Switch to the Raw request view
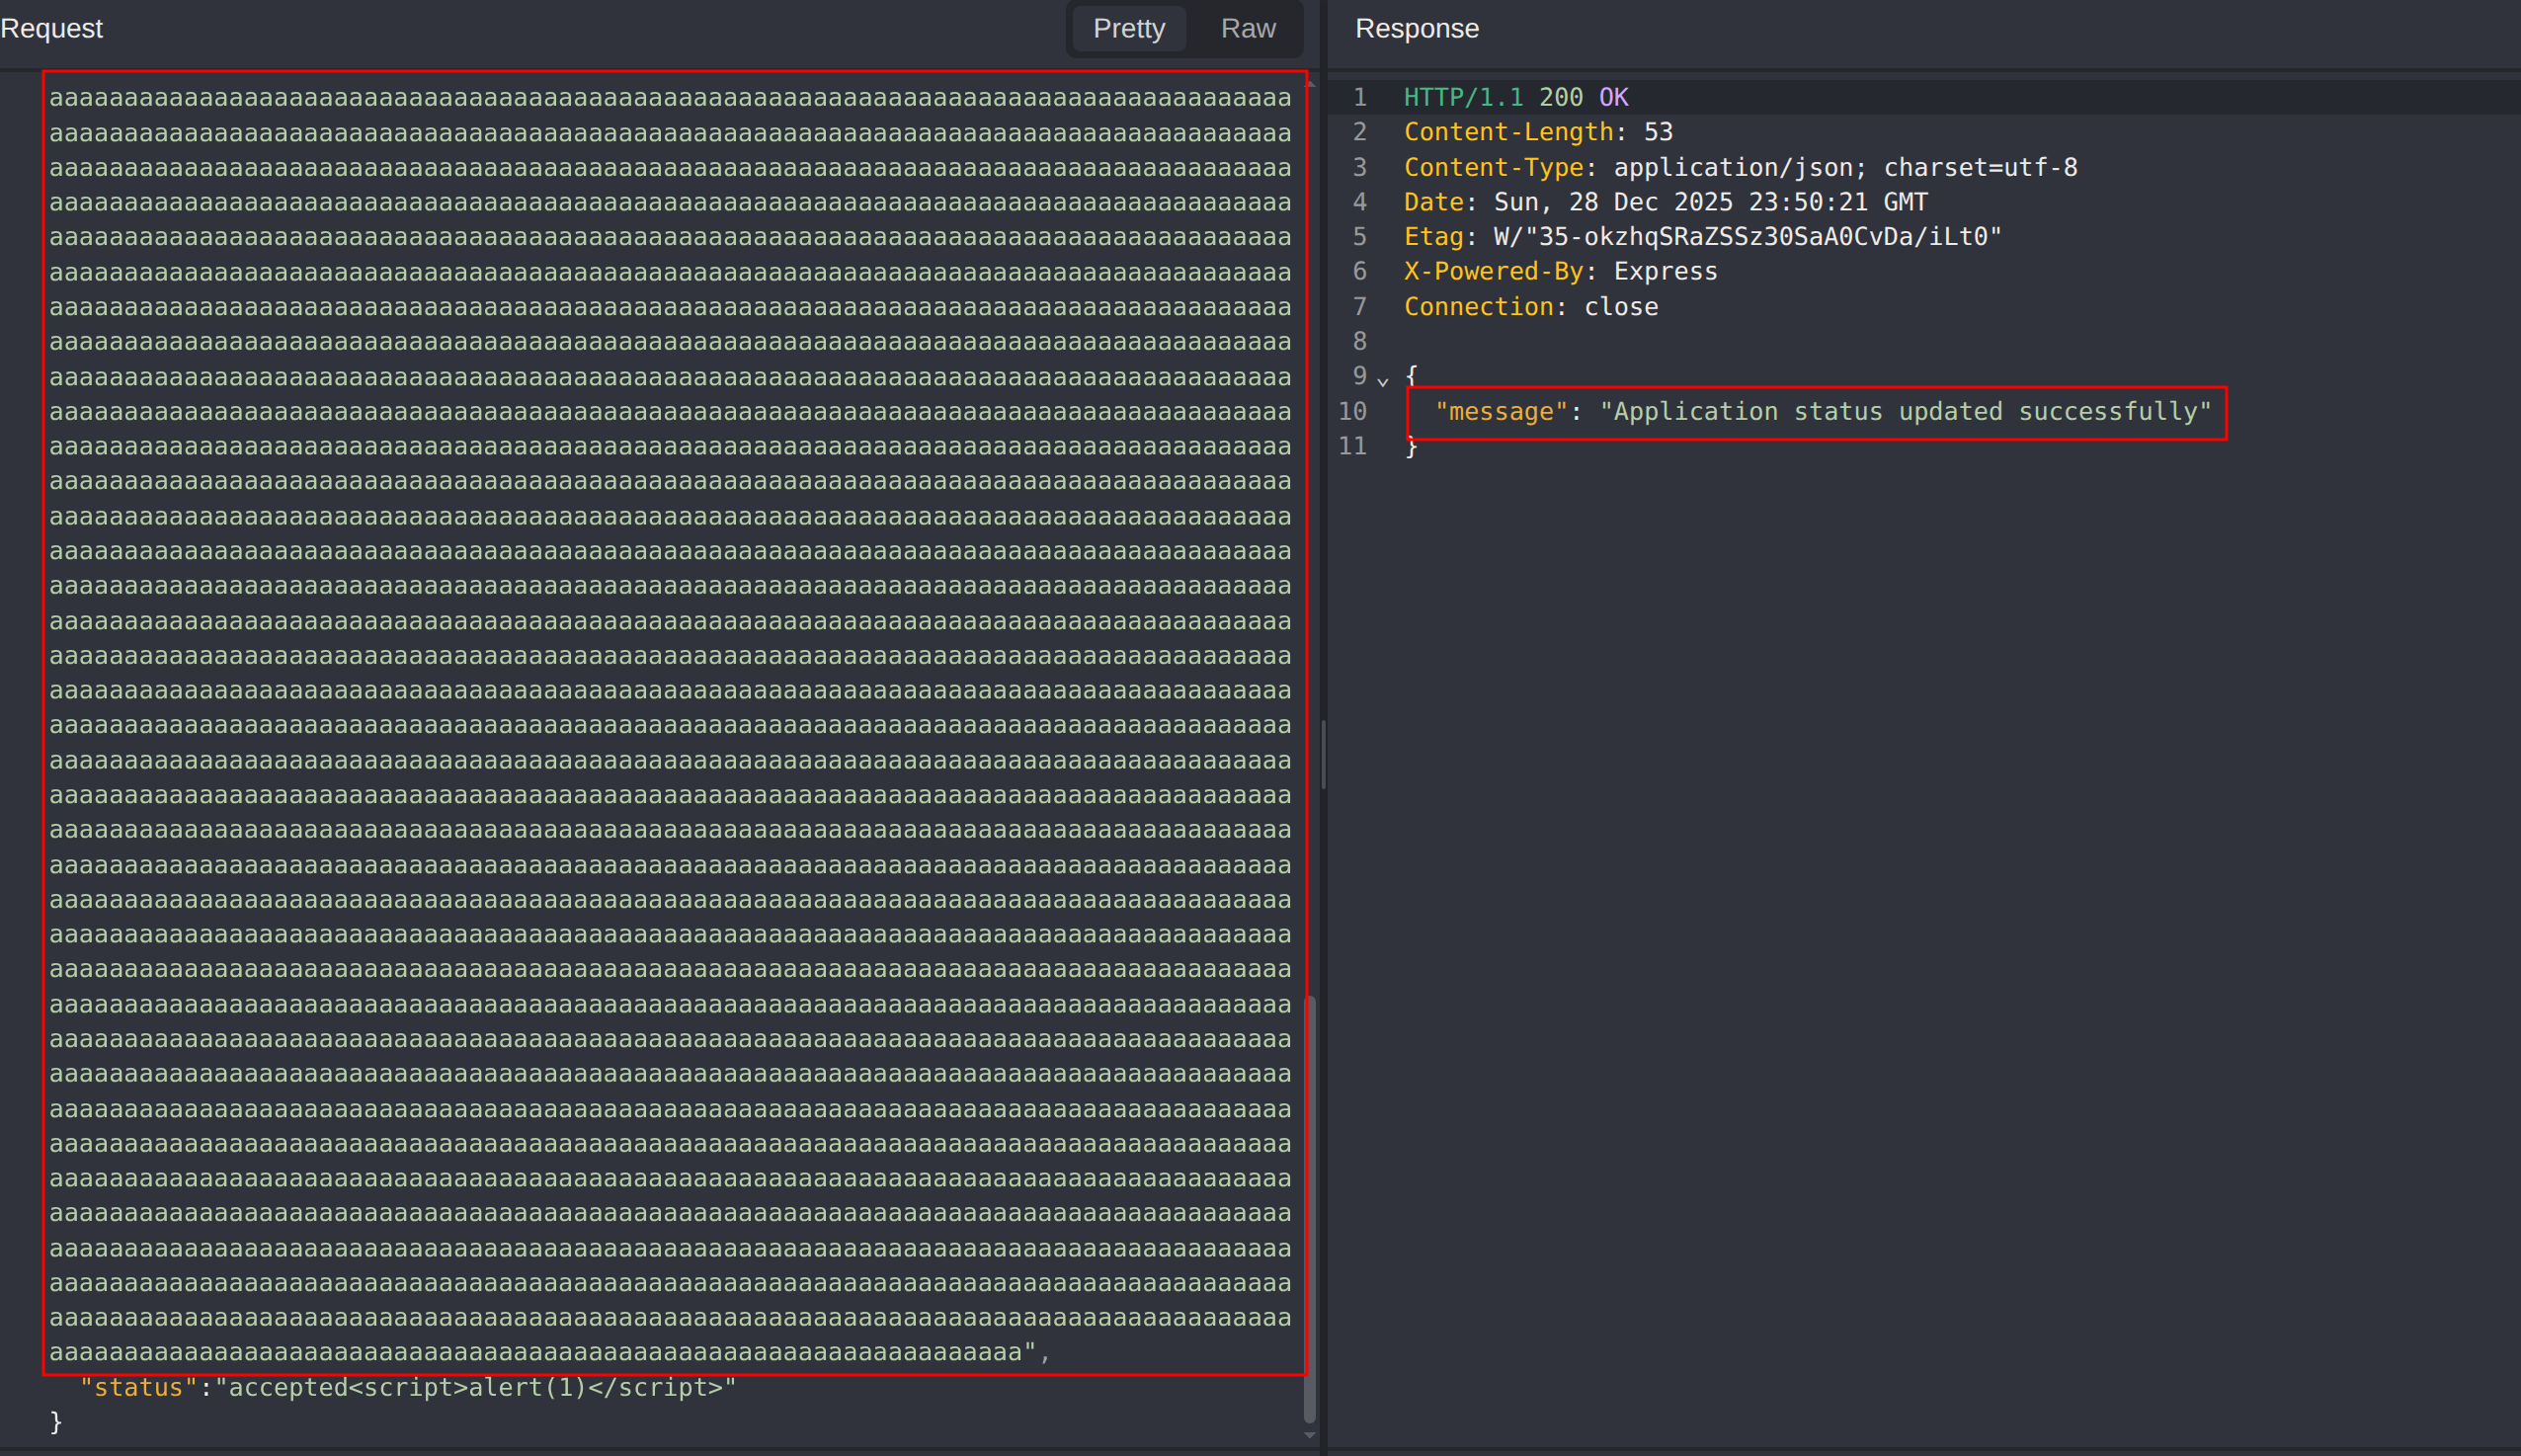 click(1247, 28)
